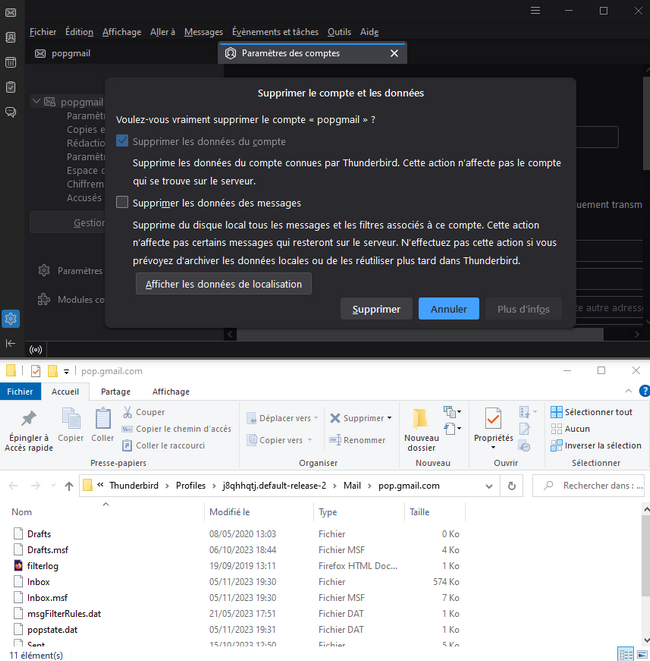
Task: Select the Inbox.msf file
Action: (47, 598)
